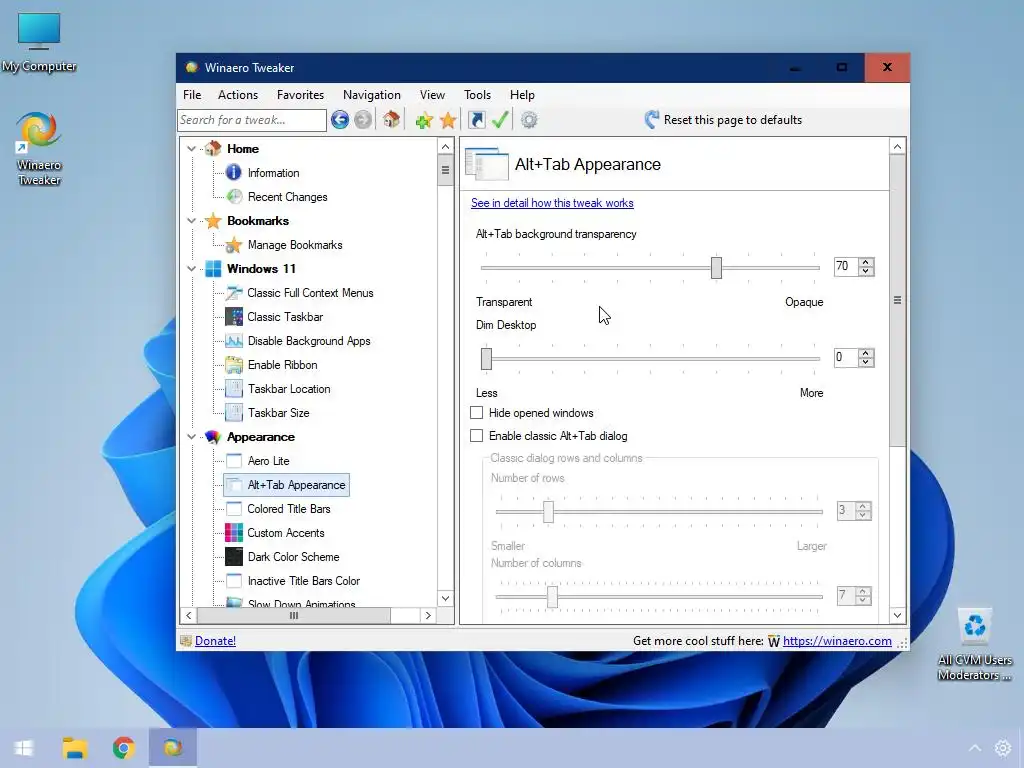Collapse the Home tree node
Image resolution: width=1024 pixels, height=768 pixels.
point(191,149)
